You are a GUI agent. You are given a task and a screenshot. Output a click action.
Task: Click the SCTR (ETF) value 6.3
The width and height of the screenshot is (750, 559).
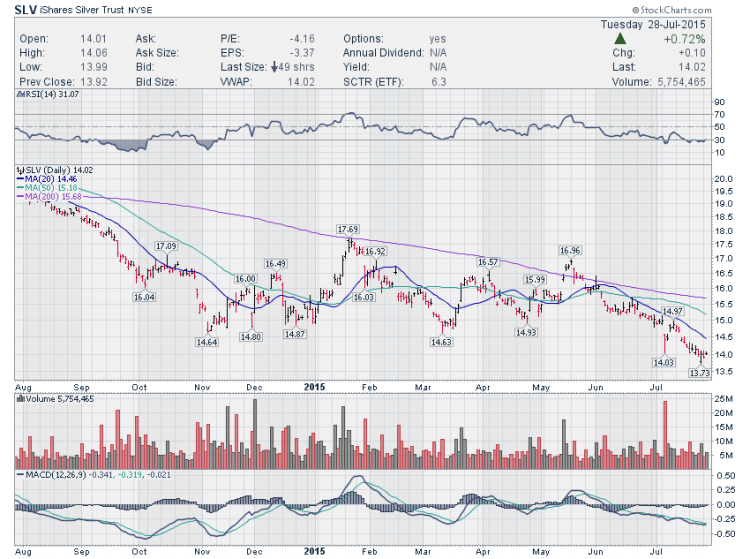tap(439, 82)
